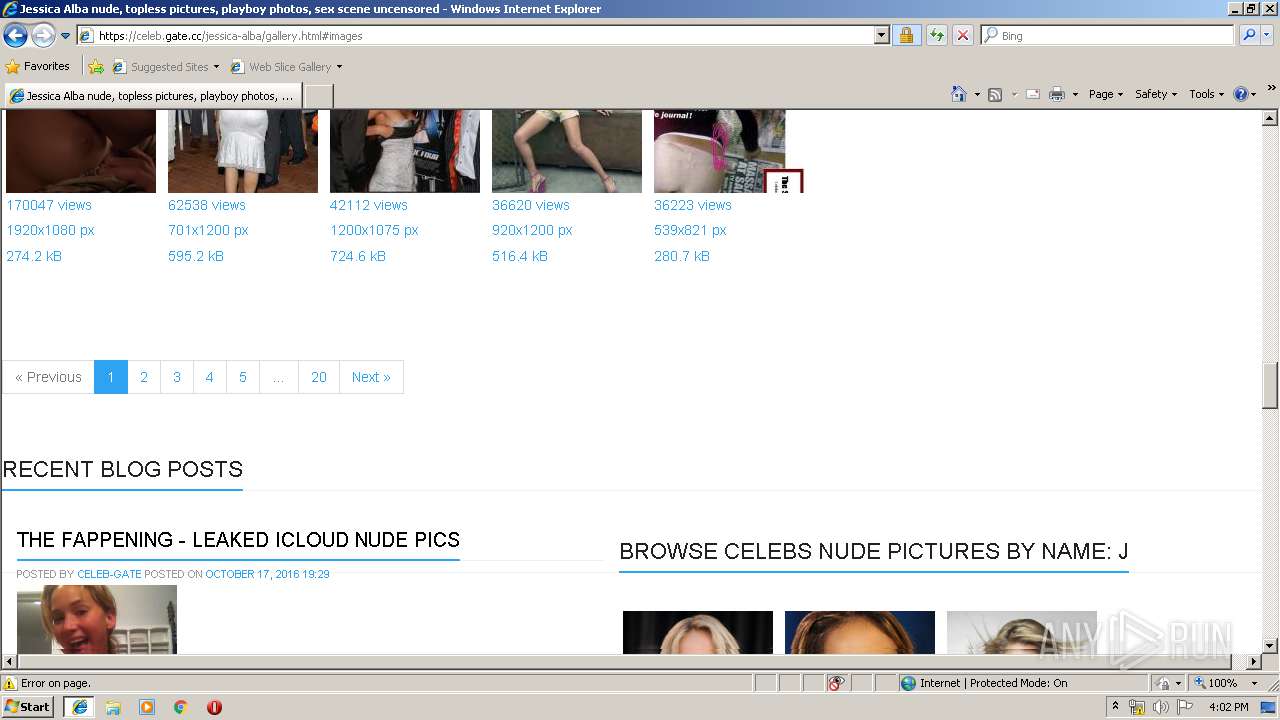
Task: Click the network tray icon
Action: [x=1137, y=707]
